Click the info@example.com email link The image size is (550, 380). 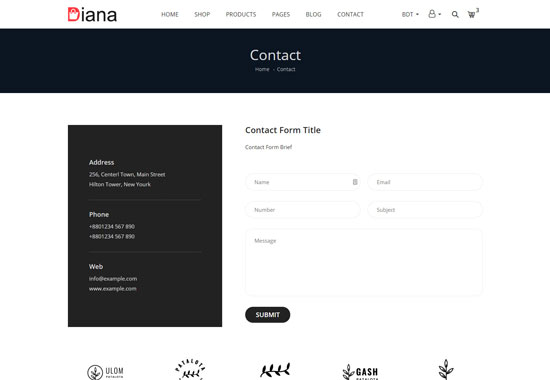point(113,279)
